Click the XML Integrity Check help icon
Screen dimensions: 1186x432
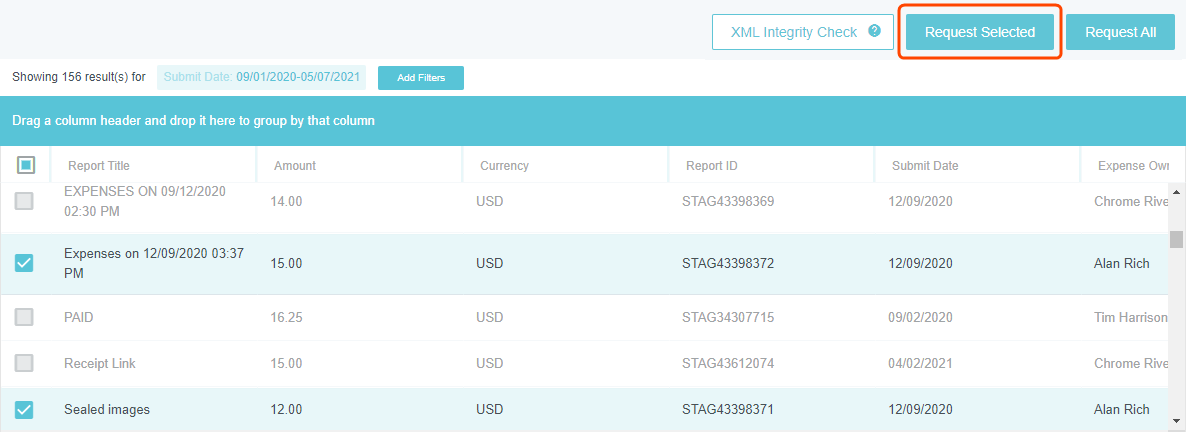pos(875,31)
